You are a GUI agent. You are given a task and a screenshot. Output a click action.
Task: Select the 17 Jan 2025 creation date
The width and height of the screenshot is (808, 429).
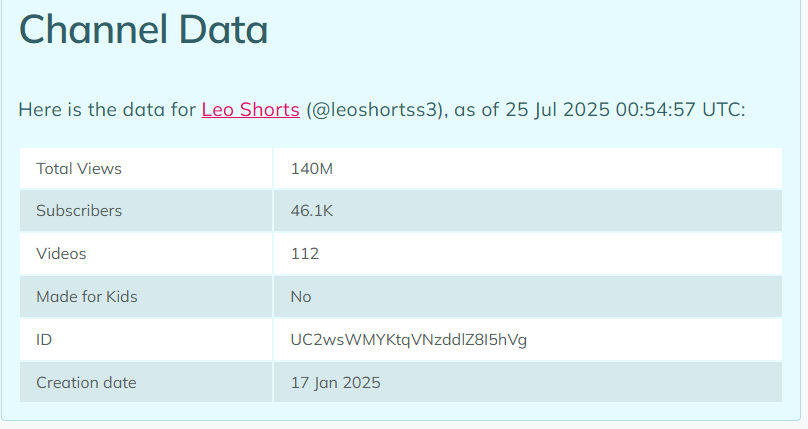pos(335,383)
